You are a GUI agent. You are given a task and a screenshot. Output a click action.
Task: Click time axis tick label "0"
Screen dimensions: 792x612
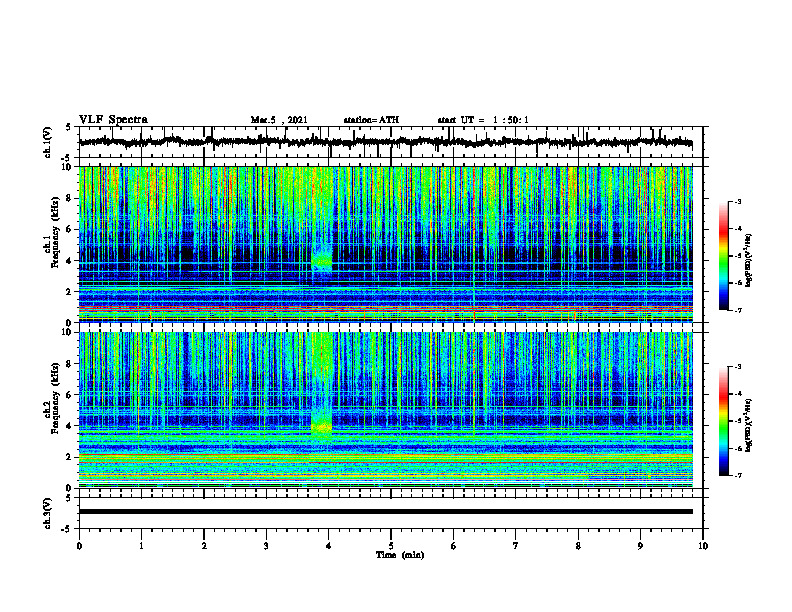point(79,546)
